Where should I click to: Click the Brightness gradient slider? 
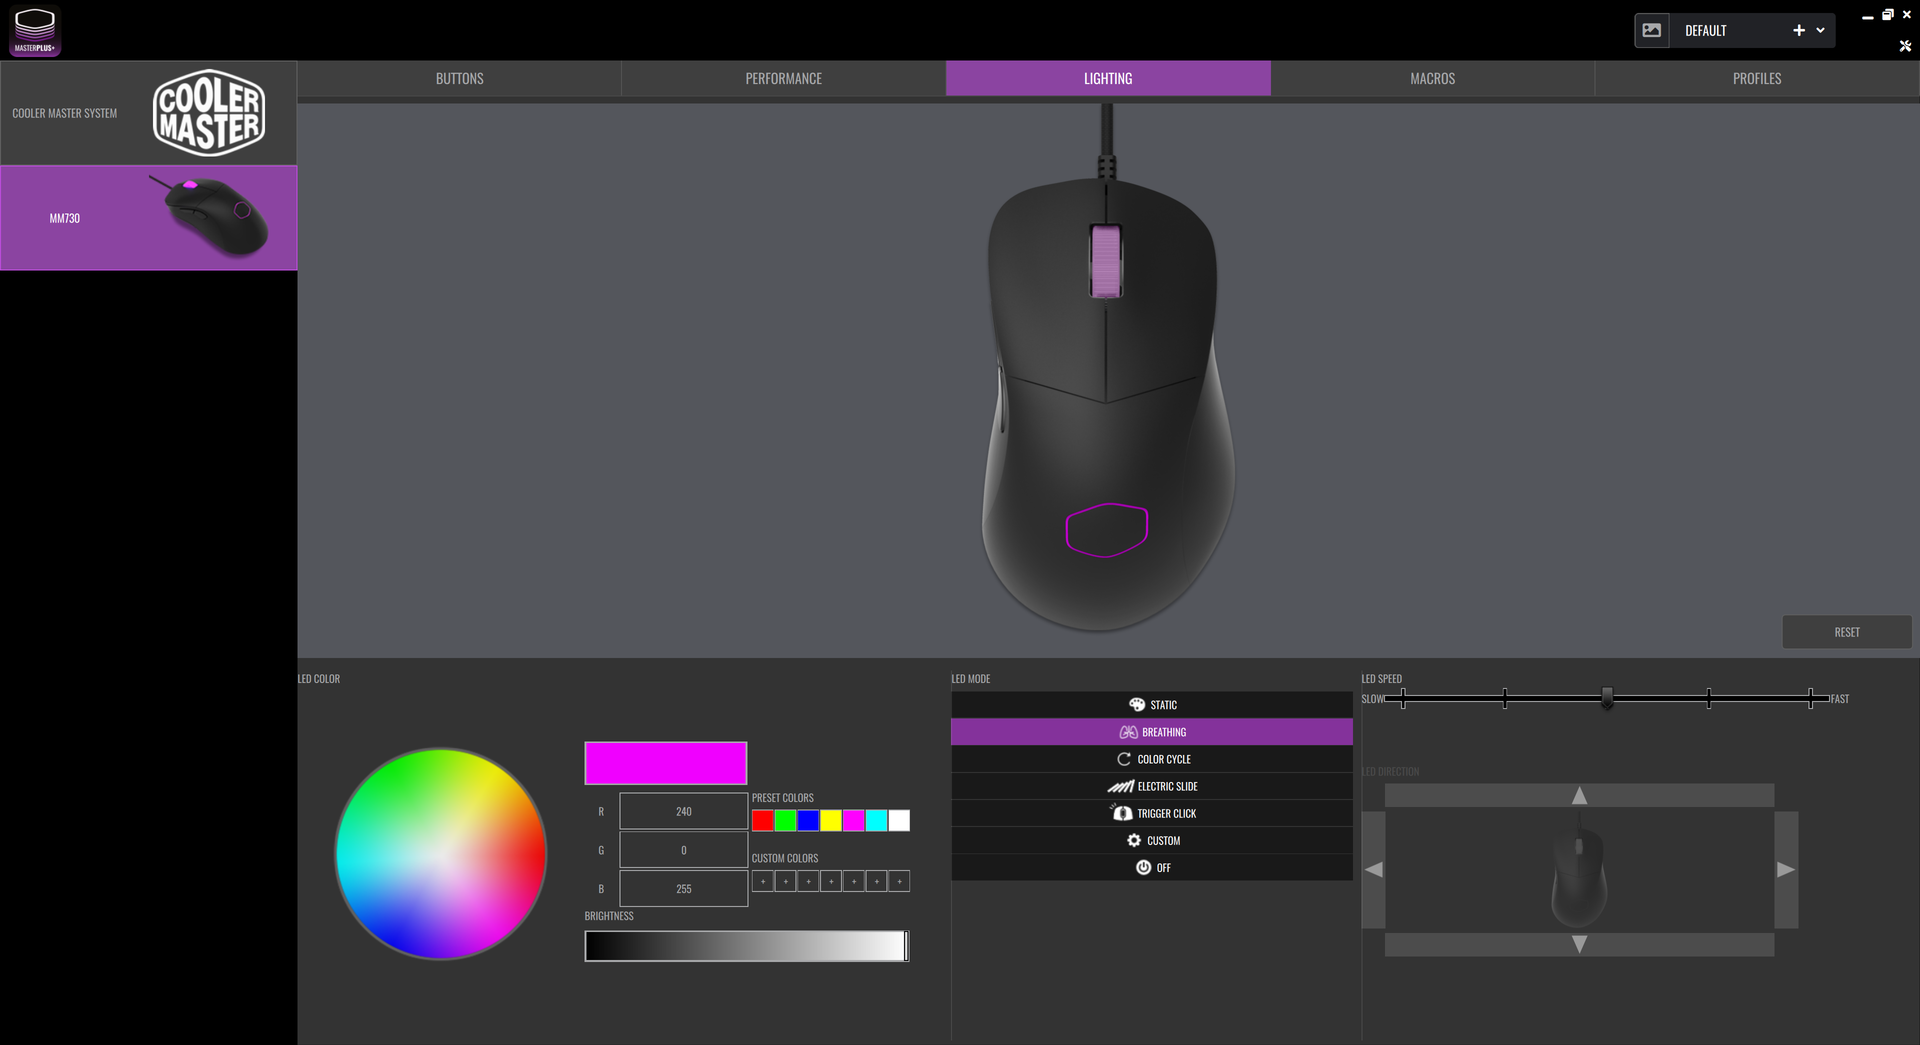(747, 946)
